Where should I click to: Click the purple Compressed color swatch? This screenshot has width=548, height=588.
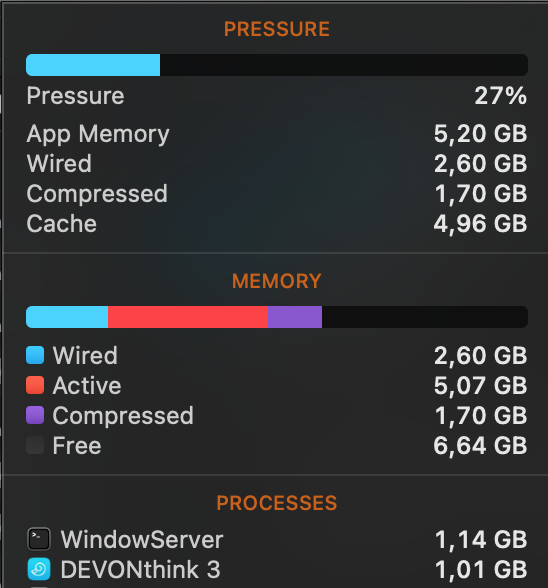click(x=35, y=415)
